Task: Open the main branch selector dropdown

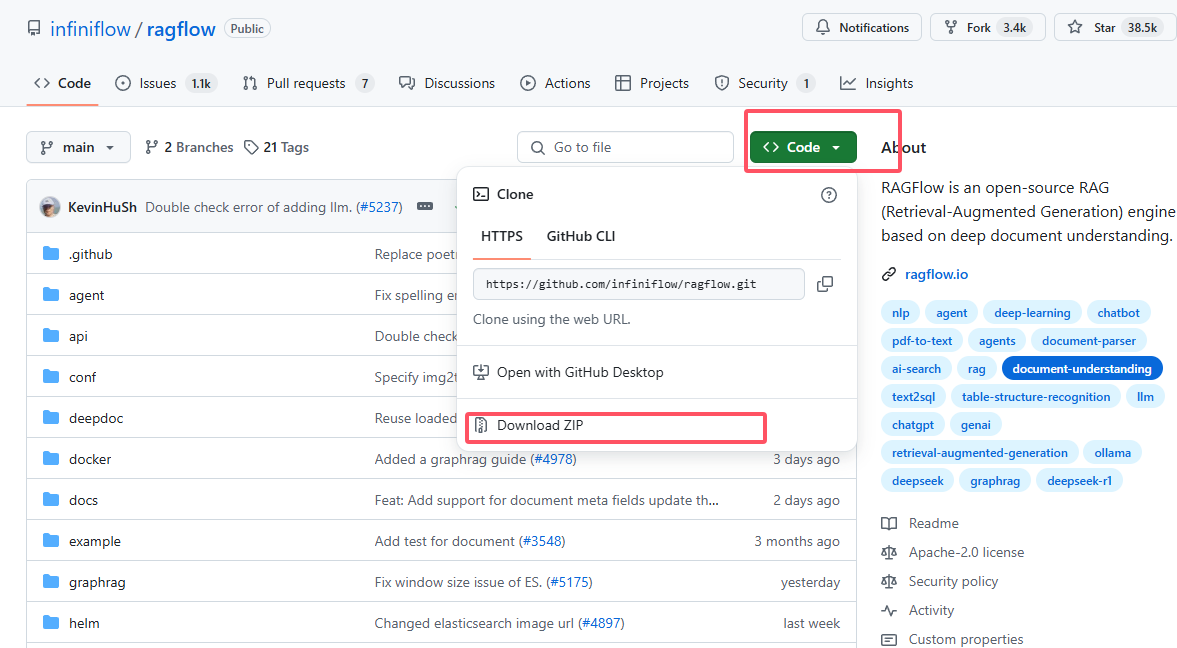Action: 78,147
